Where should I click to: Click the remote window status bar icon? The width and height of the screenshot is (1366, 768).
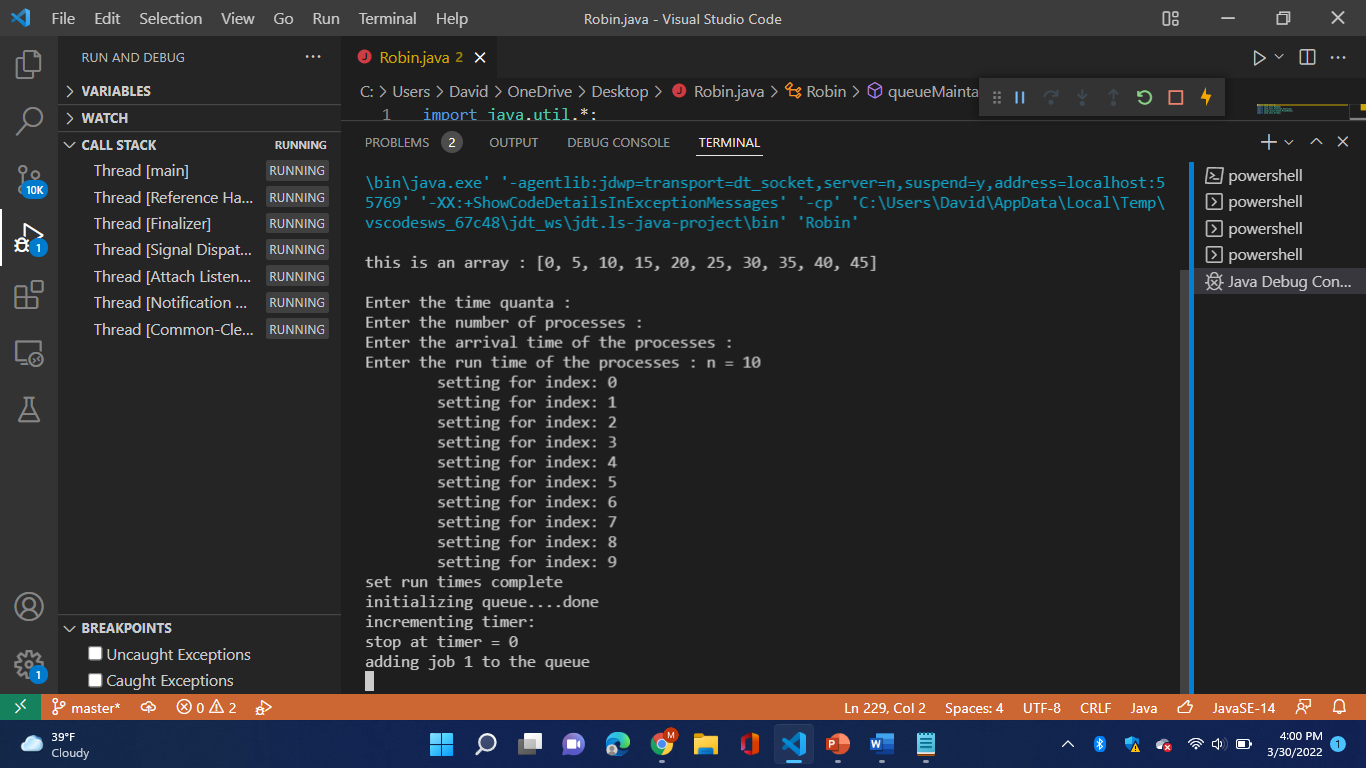coord(20,707)
